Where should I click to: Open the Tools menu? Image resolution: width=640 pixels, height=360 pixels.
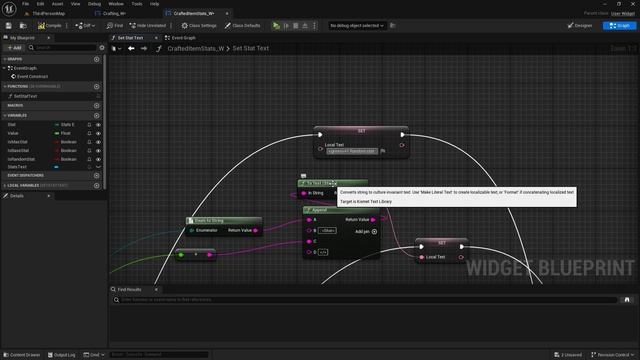[137, 4]
